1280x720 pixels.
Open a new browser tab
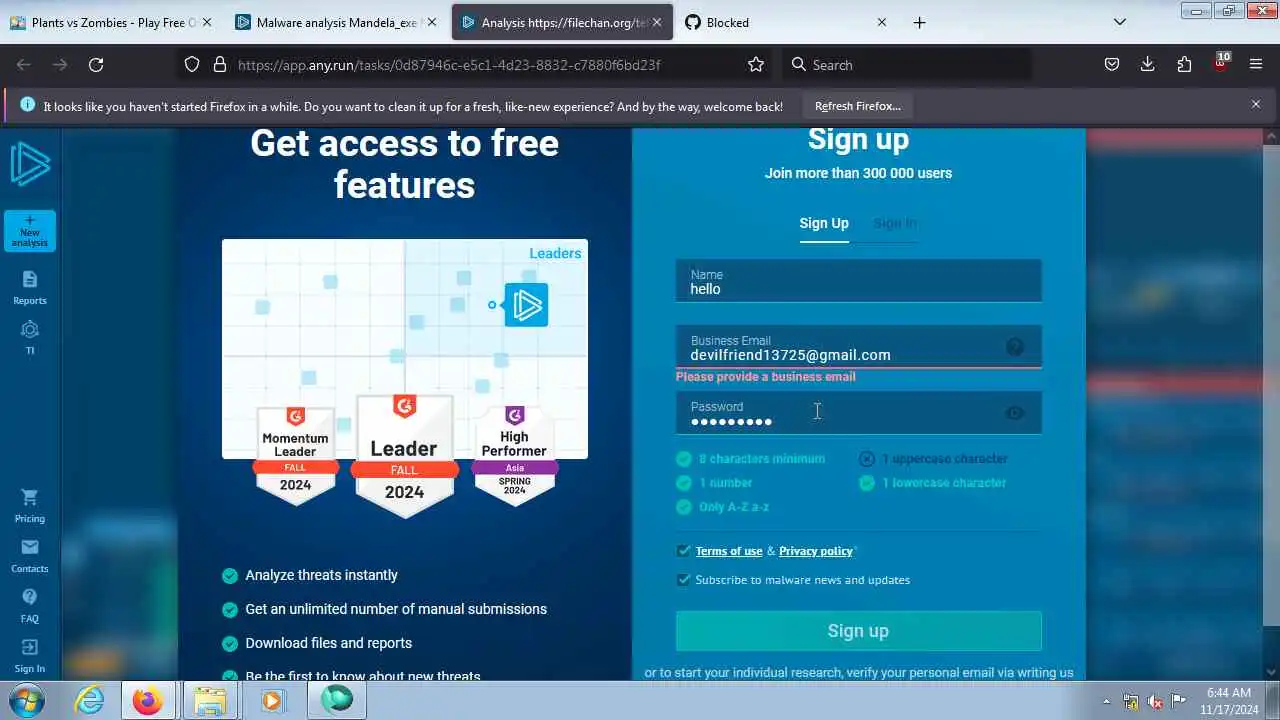click(919, 22)
